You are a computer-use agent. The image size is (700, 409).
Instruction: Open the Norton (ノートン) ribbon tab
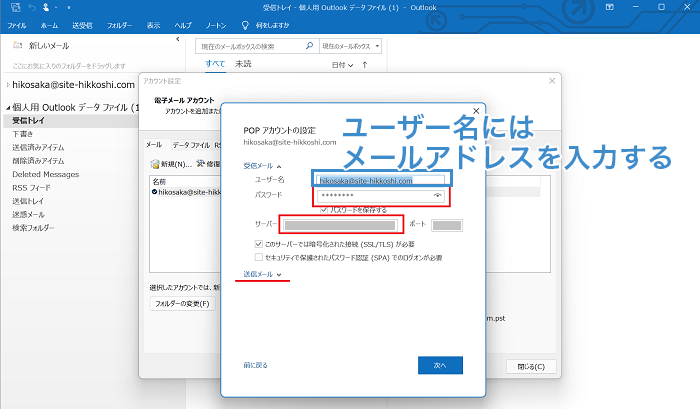coord(216,25)
